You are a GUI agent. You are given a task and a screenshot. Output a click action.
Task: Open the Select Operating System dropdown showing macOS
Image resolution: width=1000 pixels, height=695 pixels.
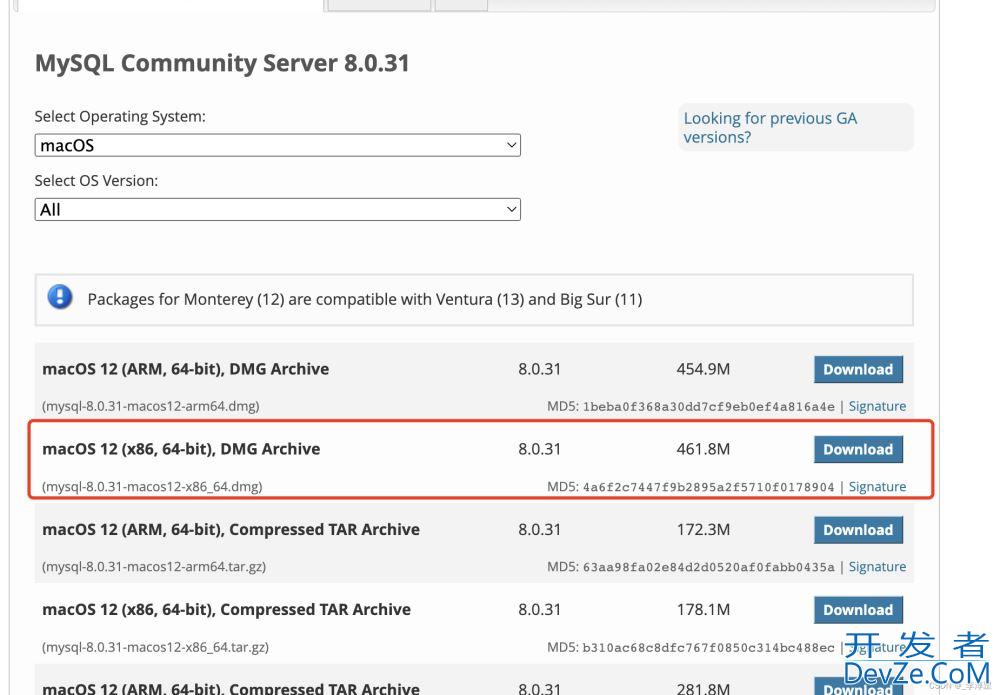click(x=277, y=145)
